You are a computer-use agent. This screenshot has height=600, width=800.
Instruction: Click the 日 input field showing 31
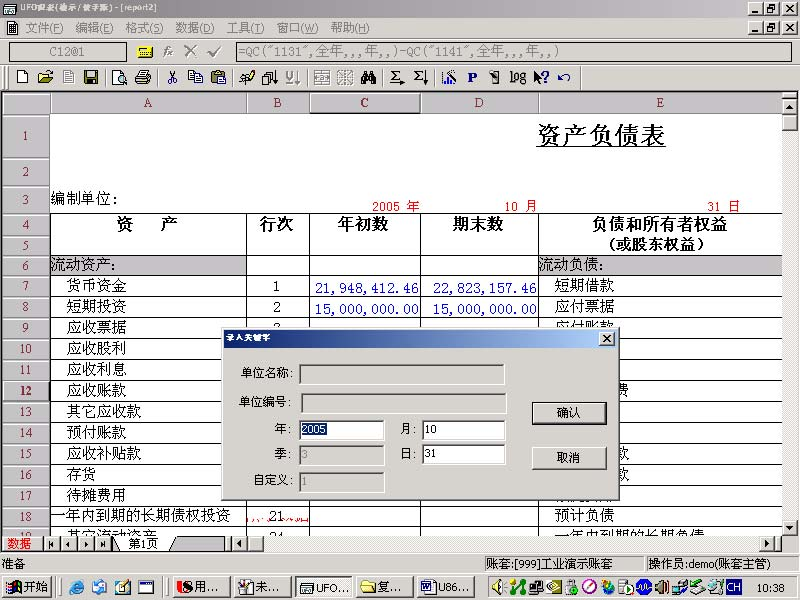point(463,454)
